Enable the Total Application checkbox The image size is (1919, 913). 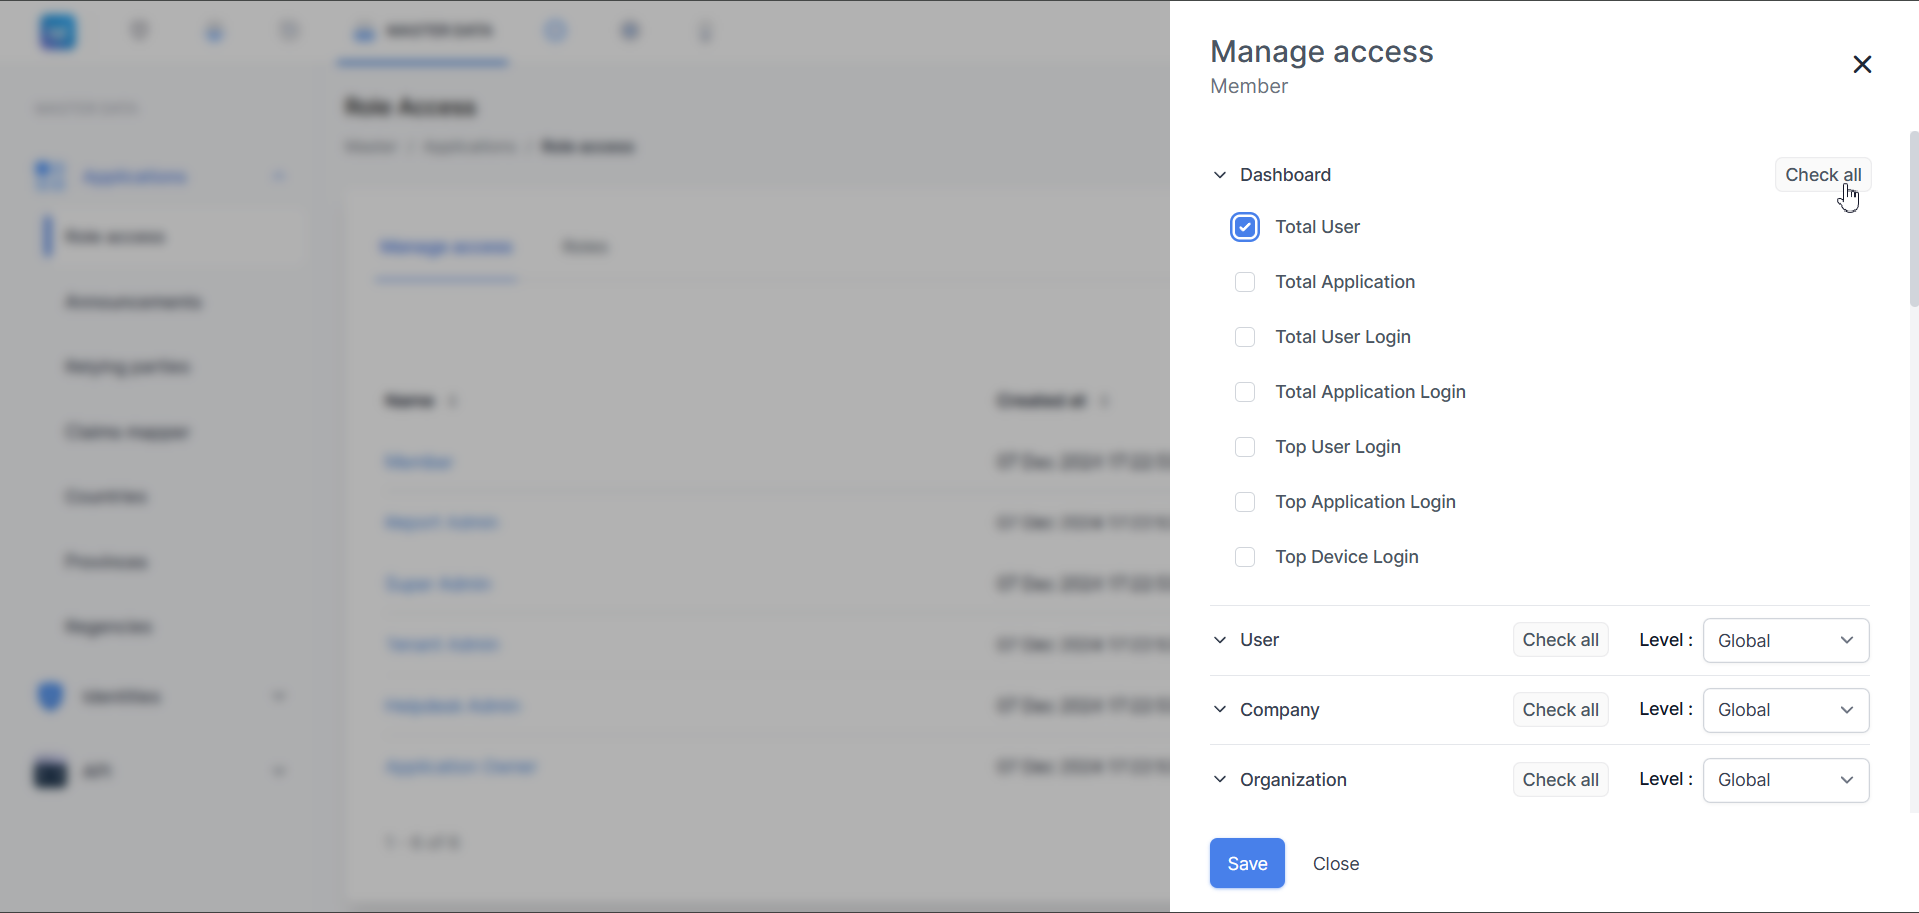1245,283
